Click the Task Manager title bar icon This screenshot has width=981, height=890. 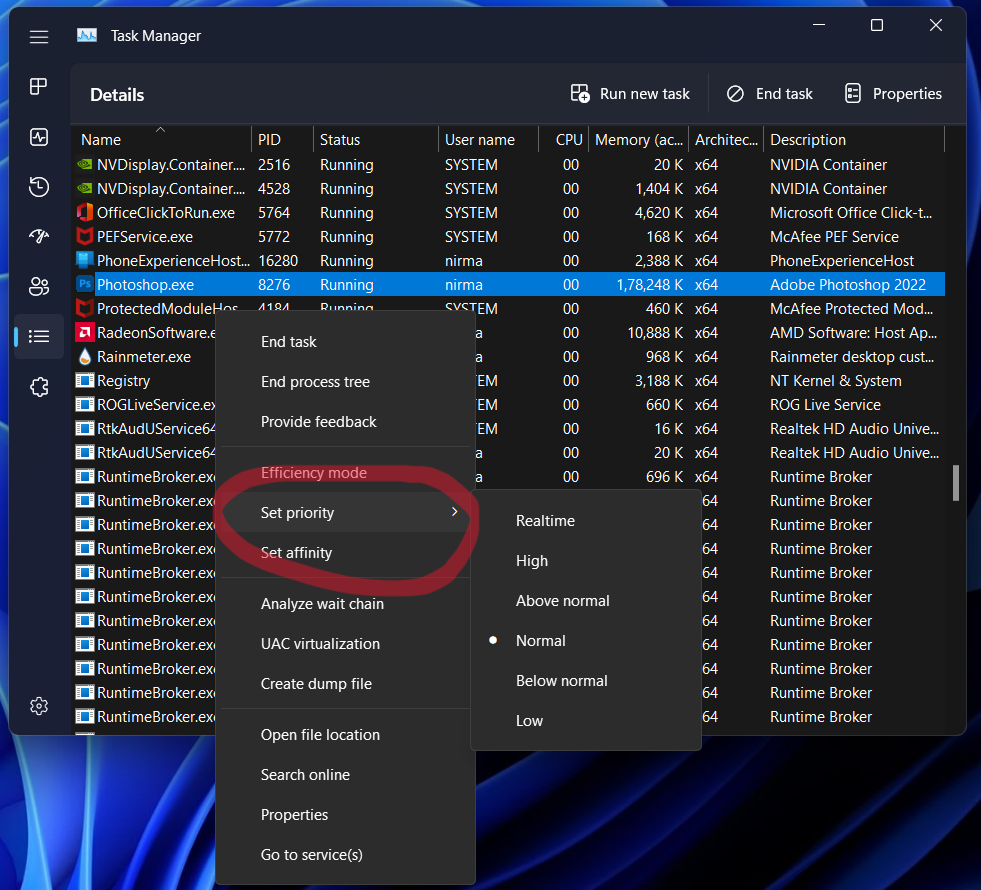[x=87, y=36]
